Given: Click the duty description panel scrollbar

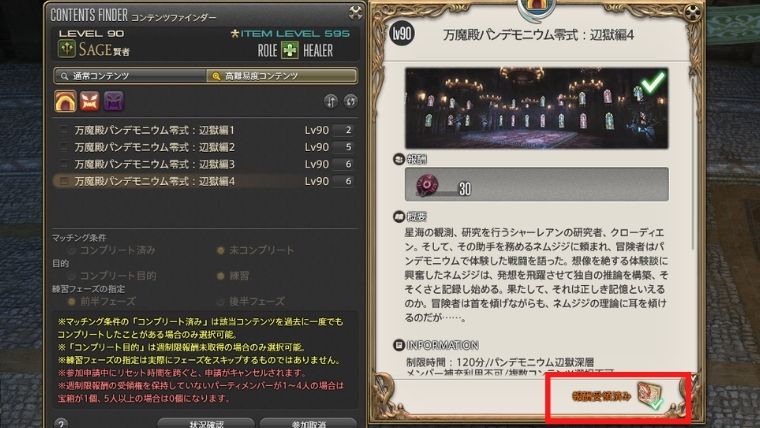Looking at the screenshot, I should coord(694,160).
